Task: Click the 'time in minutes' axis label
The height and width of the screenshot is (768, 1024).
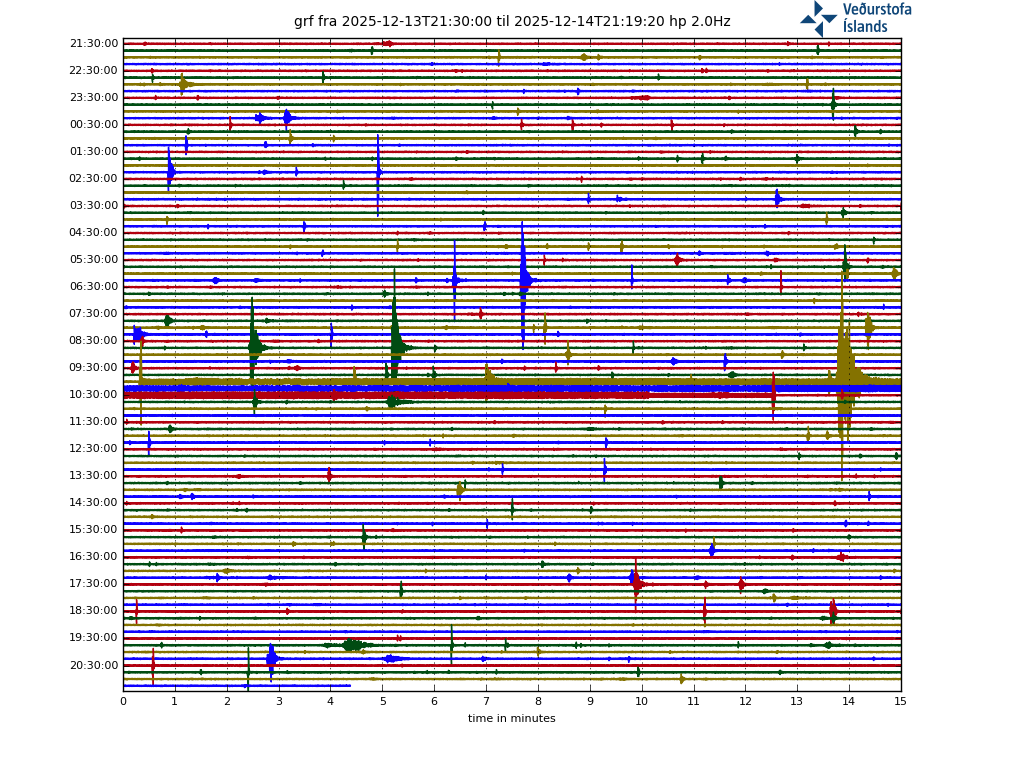Action: pos(511,718)
